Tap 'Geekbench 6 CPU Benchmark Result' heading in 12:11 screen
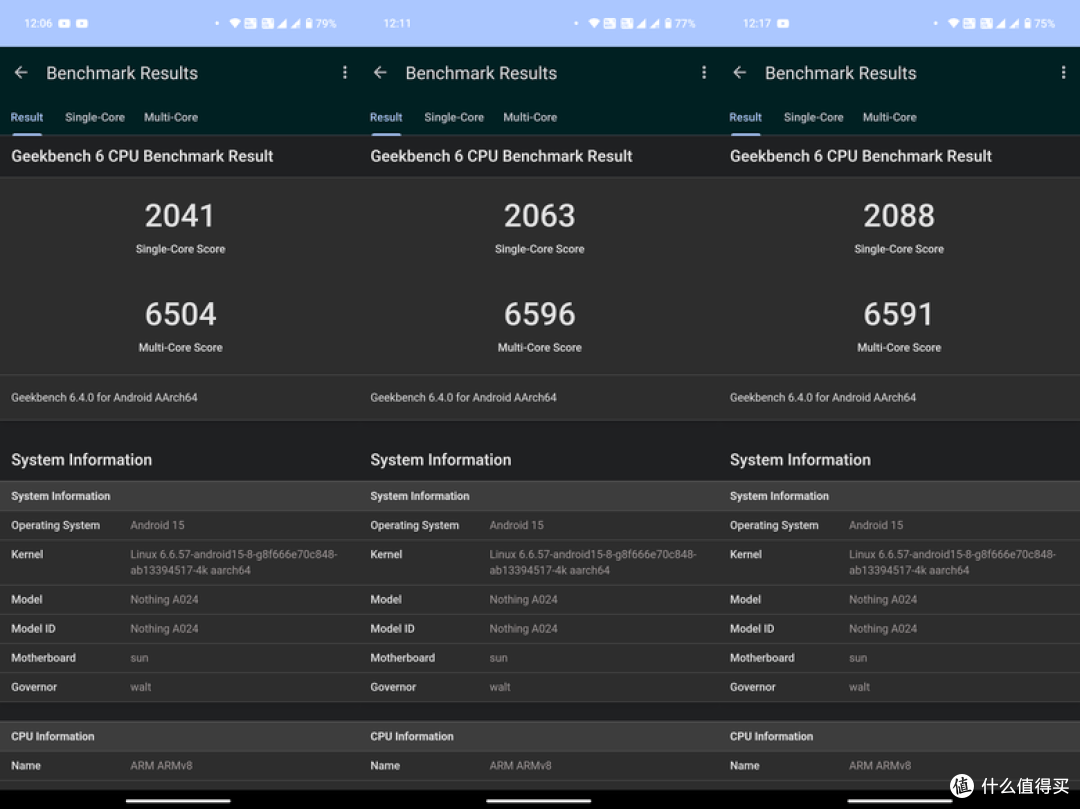 pyautogui.click(x=501, y=156)
